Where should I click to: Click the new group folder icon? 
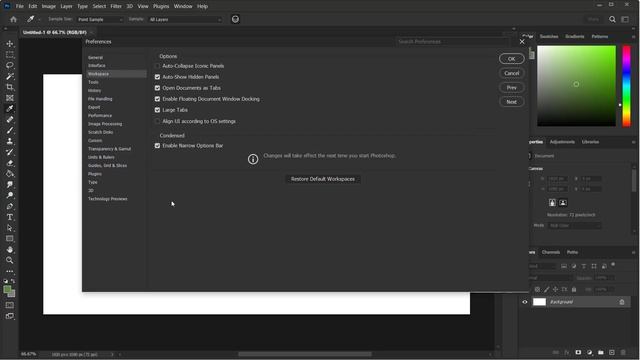coord(601,352)
